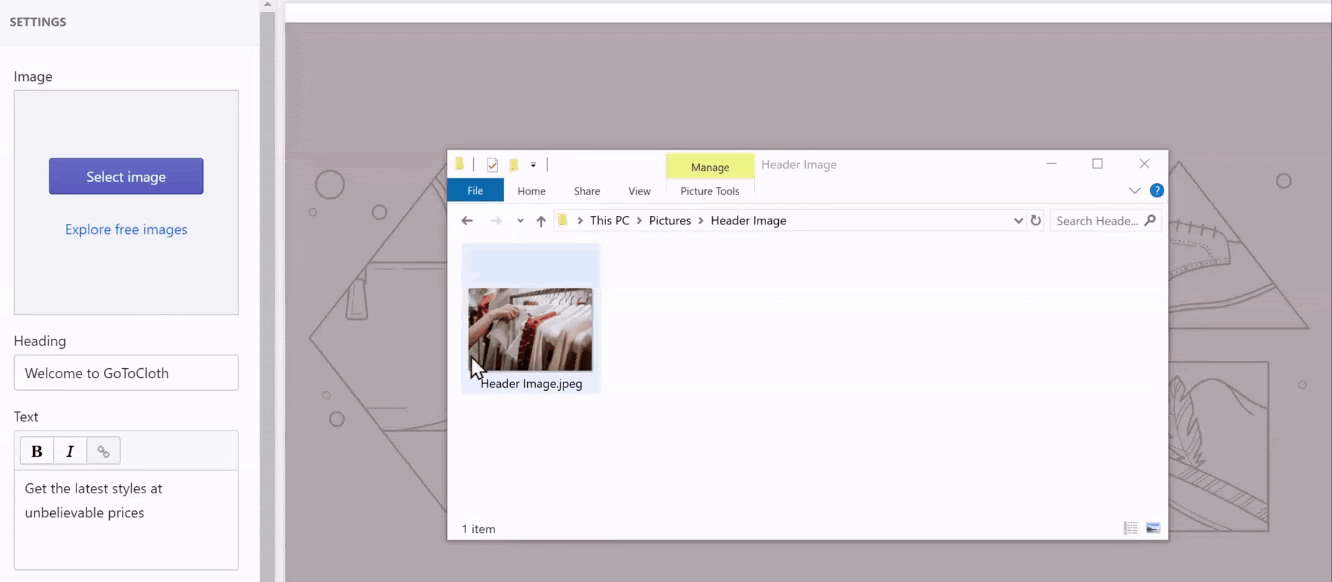This screenshot has width=1332, height=582.
Task: Close the Header Image Explorer window
Action: coord(1144,164)
